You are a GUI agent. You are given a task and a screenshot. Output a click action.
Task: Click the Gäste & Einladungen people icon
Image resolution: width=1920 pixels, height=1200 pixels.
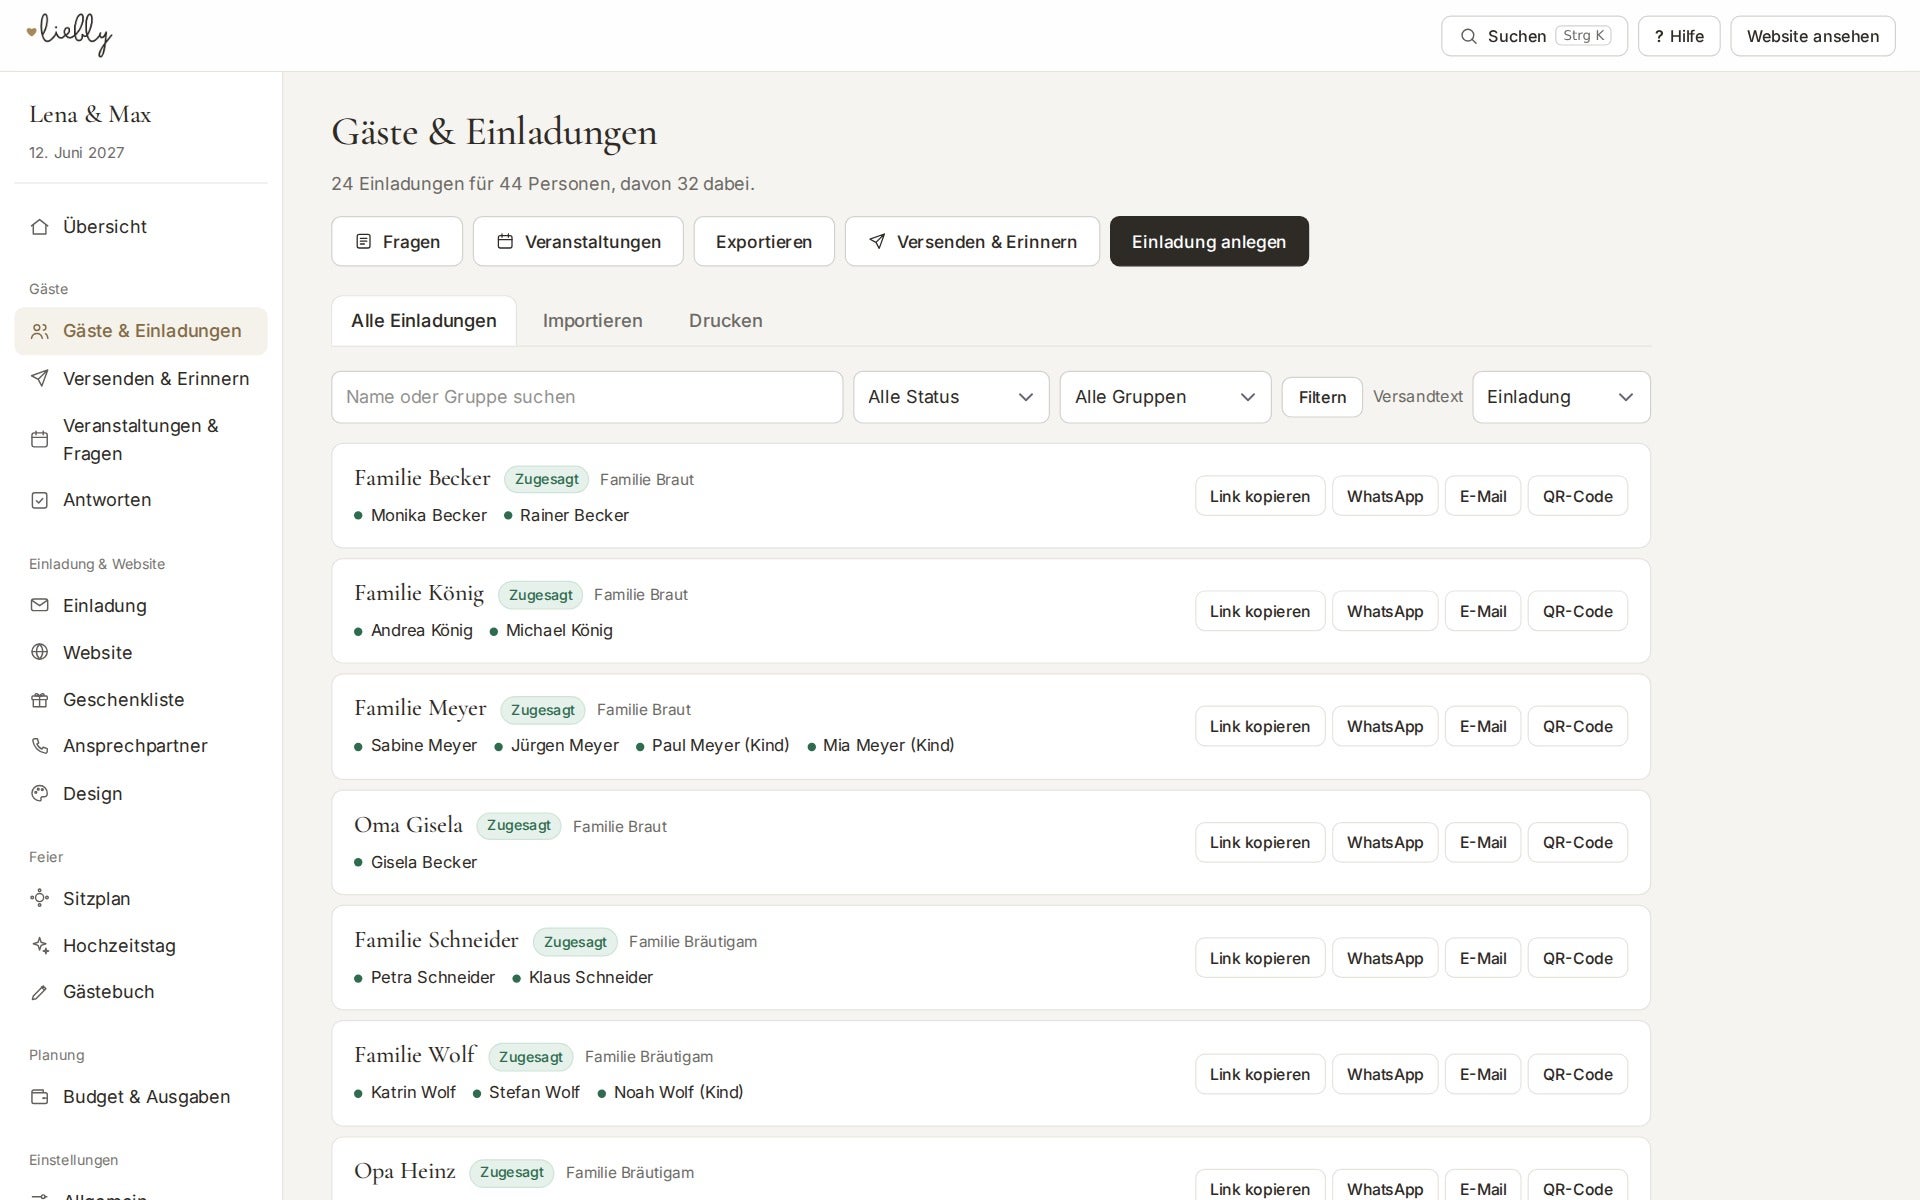pyautogui.click(x=40, y=331)
